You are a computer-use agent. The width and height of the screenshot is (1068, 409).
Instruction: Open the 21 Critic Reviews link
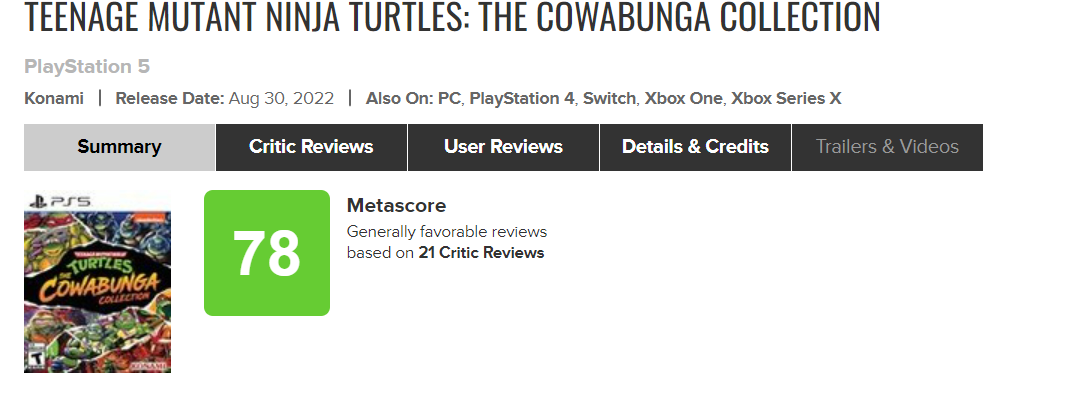pyautogui.click(x=481, y=253)
